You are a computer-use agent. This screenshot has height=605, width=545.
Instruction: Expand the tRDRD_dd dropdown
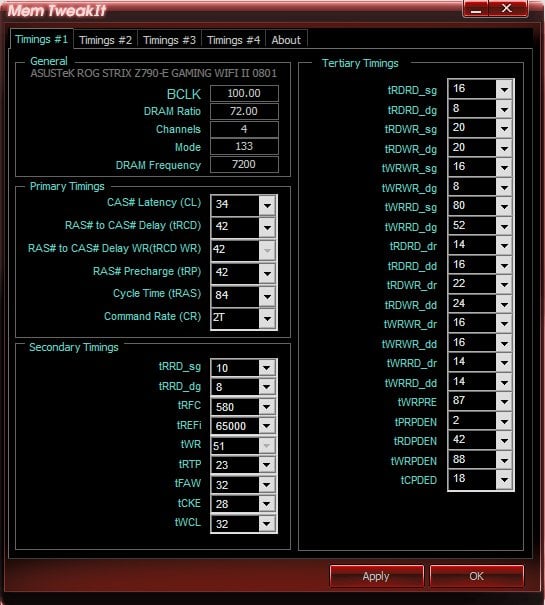tap(504, 265)
